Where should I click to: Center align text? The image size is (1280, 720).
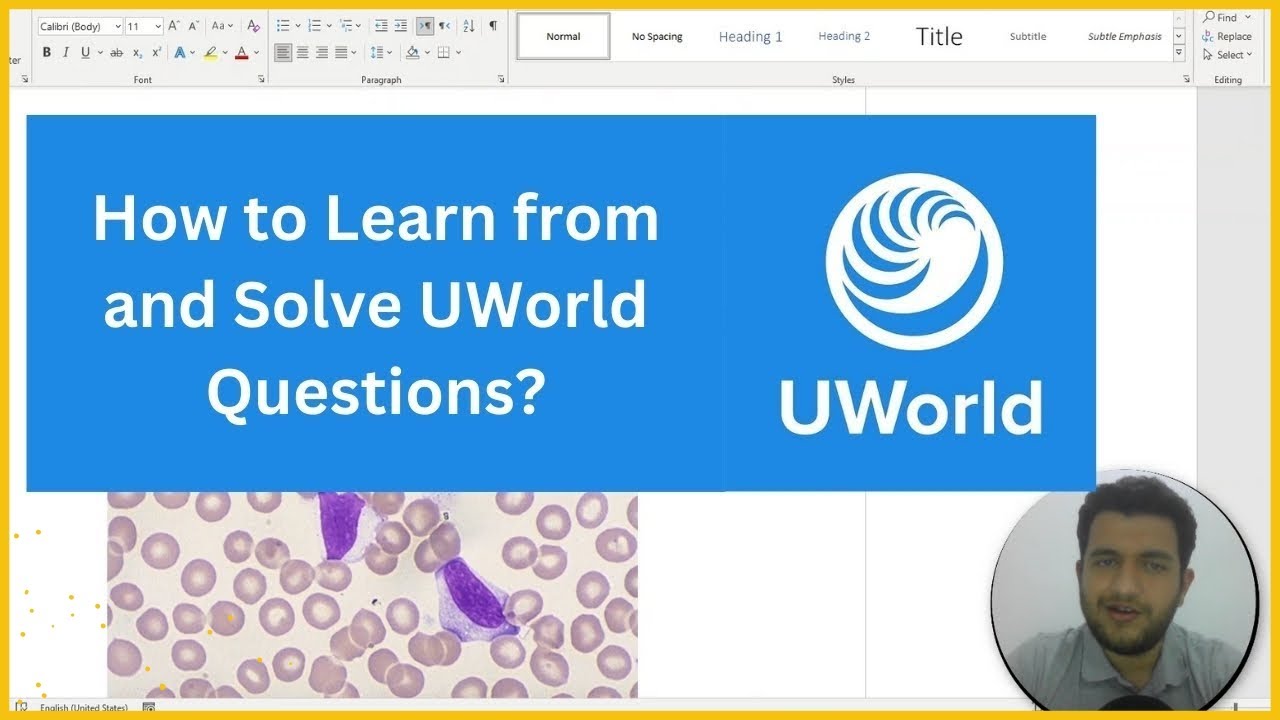click(302, 52)
